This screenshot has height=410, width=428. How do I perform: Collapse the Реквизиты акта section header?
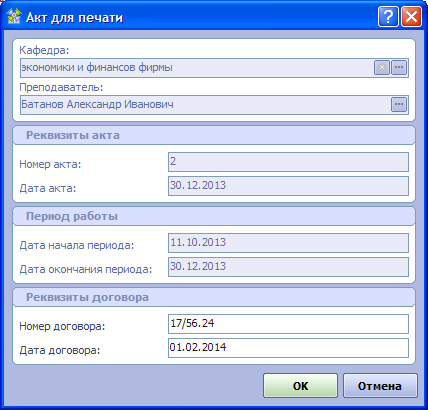[214, 135]
